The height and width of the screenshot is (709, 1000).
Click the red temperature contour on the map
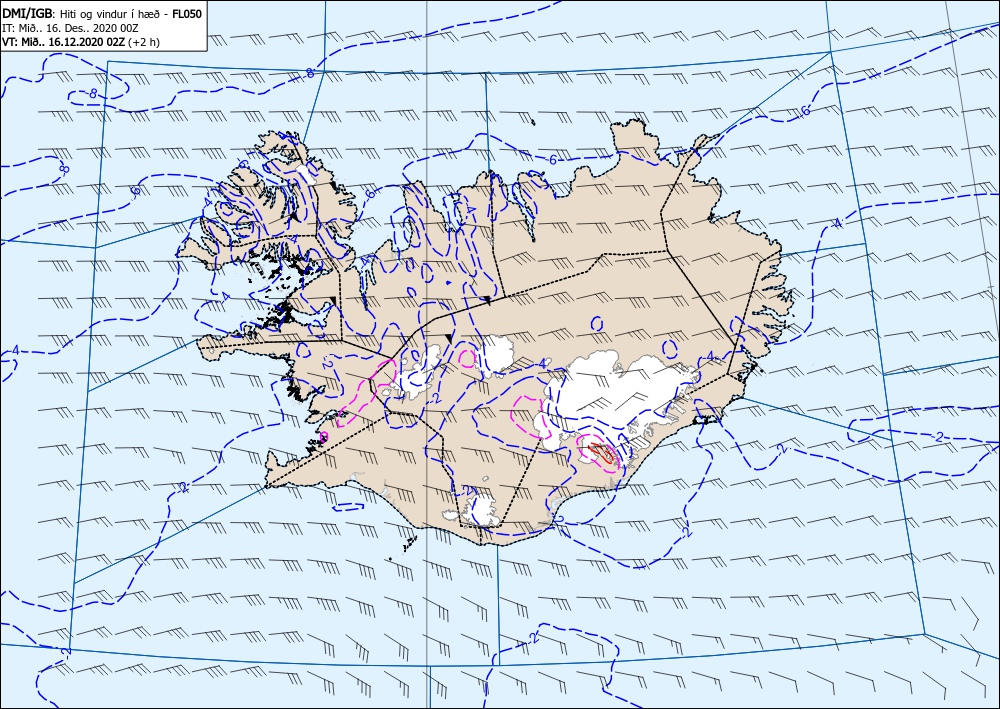[602, 451]
